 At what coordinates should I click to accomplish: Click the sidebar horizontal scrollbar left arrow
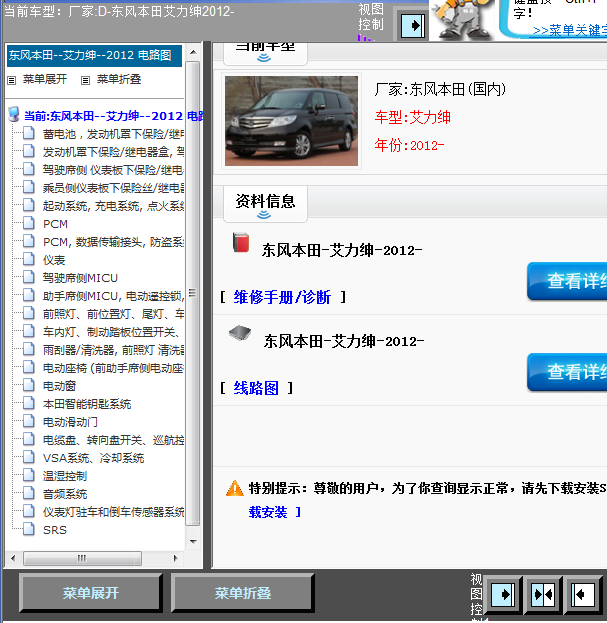pyautogui.click(x=13, y=558)
